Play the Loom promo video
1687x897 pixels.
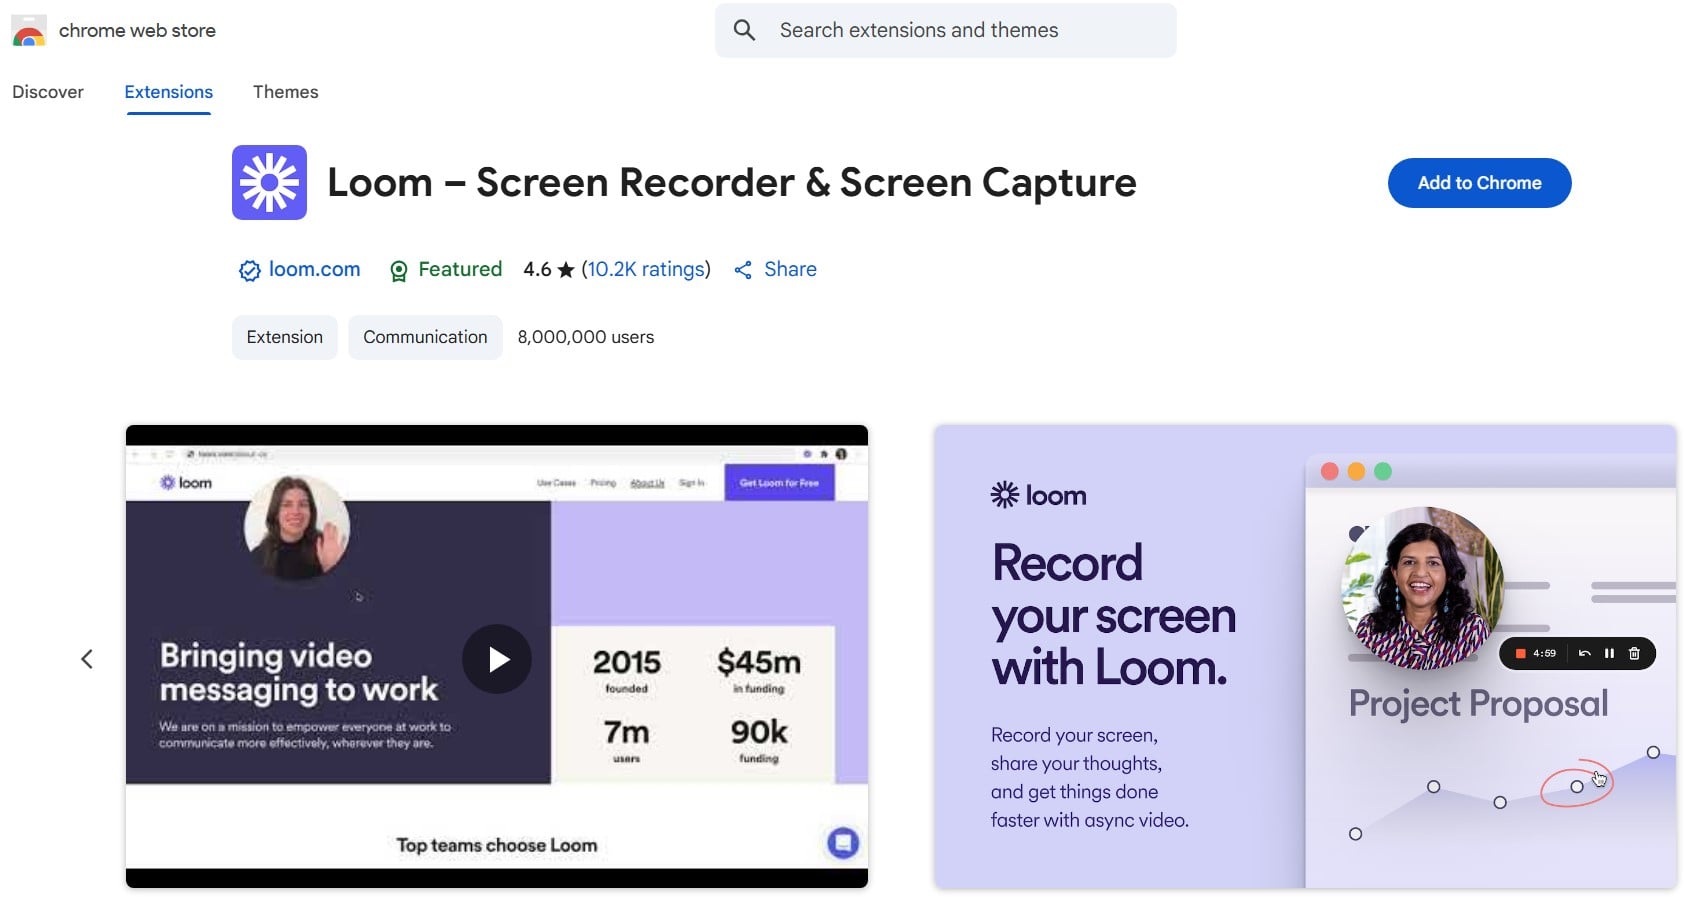click(497, 659)
